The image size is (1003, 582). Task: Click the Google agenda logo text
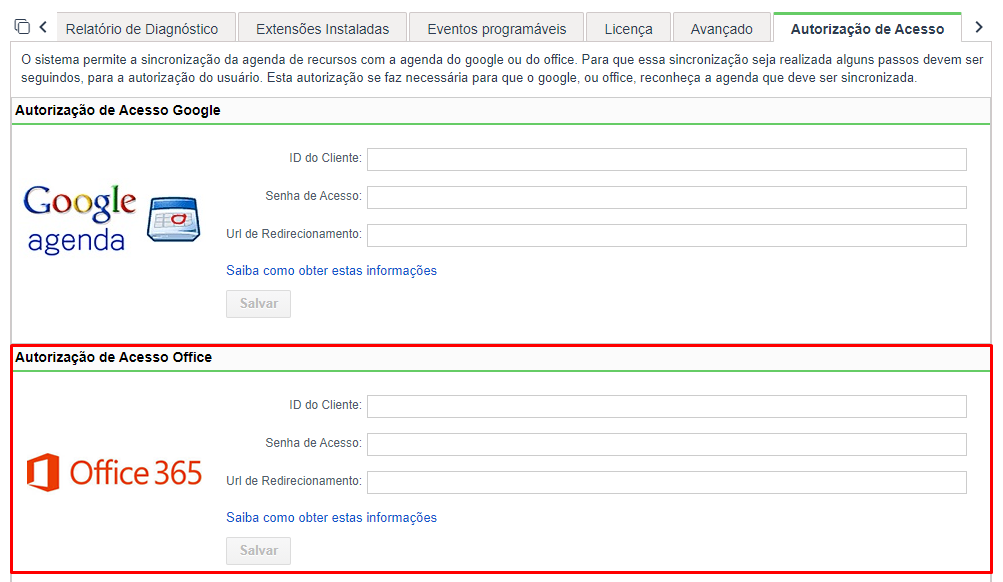point(79,219)
